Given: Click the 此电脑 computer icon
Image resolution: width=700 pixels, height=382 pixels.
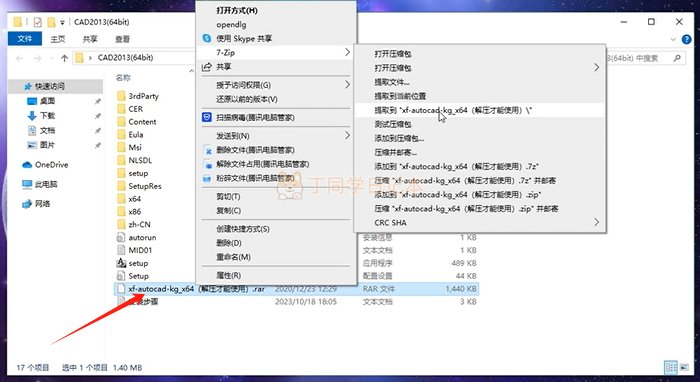Looking at the screenshot, I should coord(27,184).
